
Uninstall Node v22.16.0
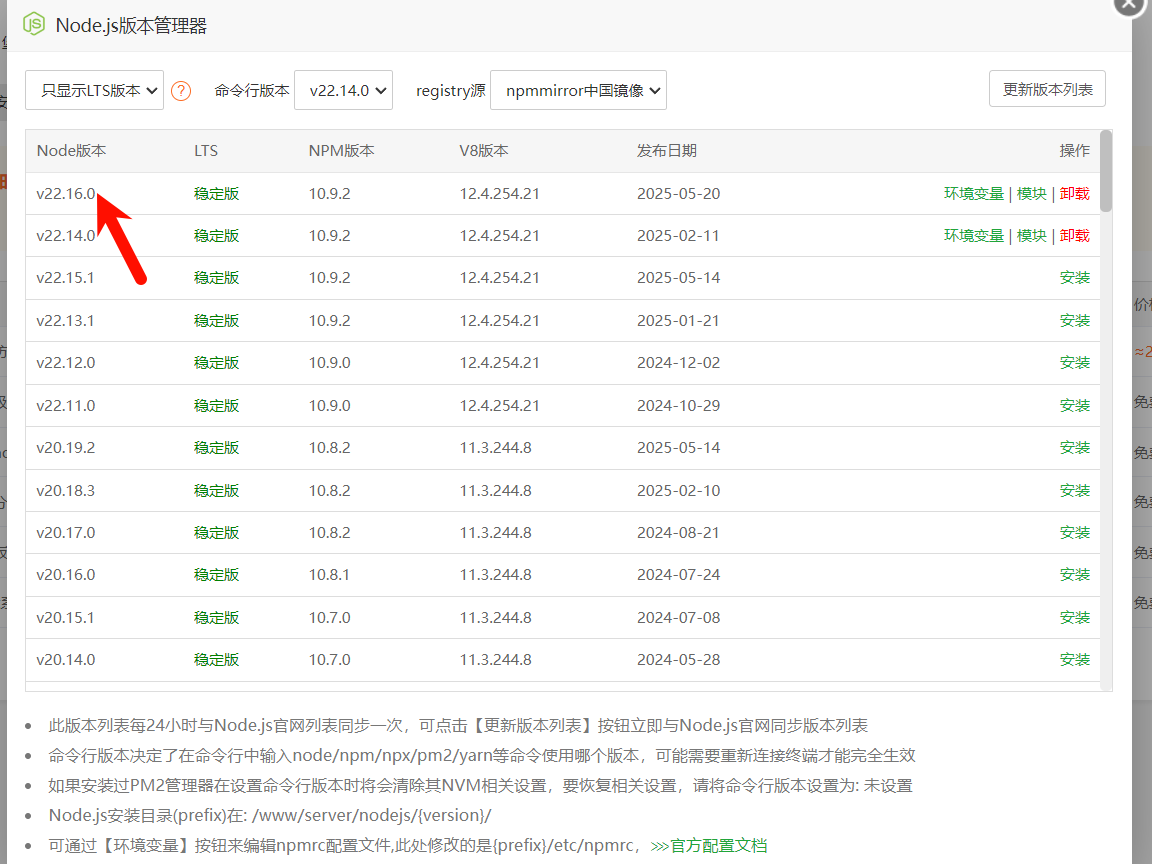[1074, 193]
